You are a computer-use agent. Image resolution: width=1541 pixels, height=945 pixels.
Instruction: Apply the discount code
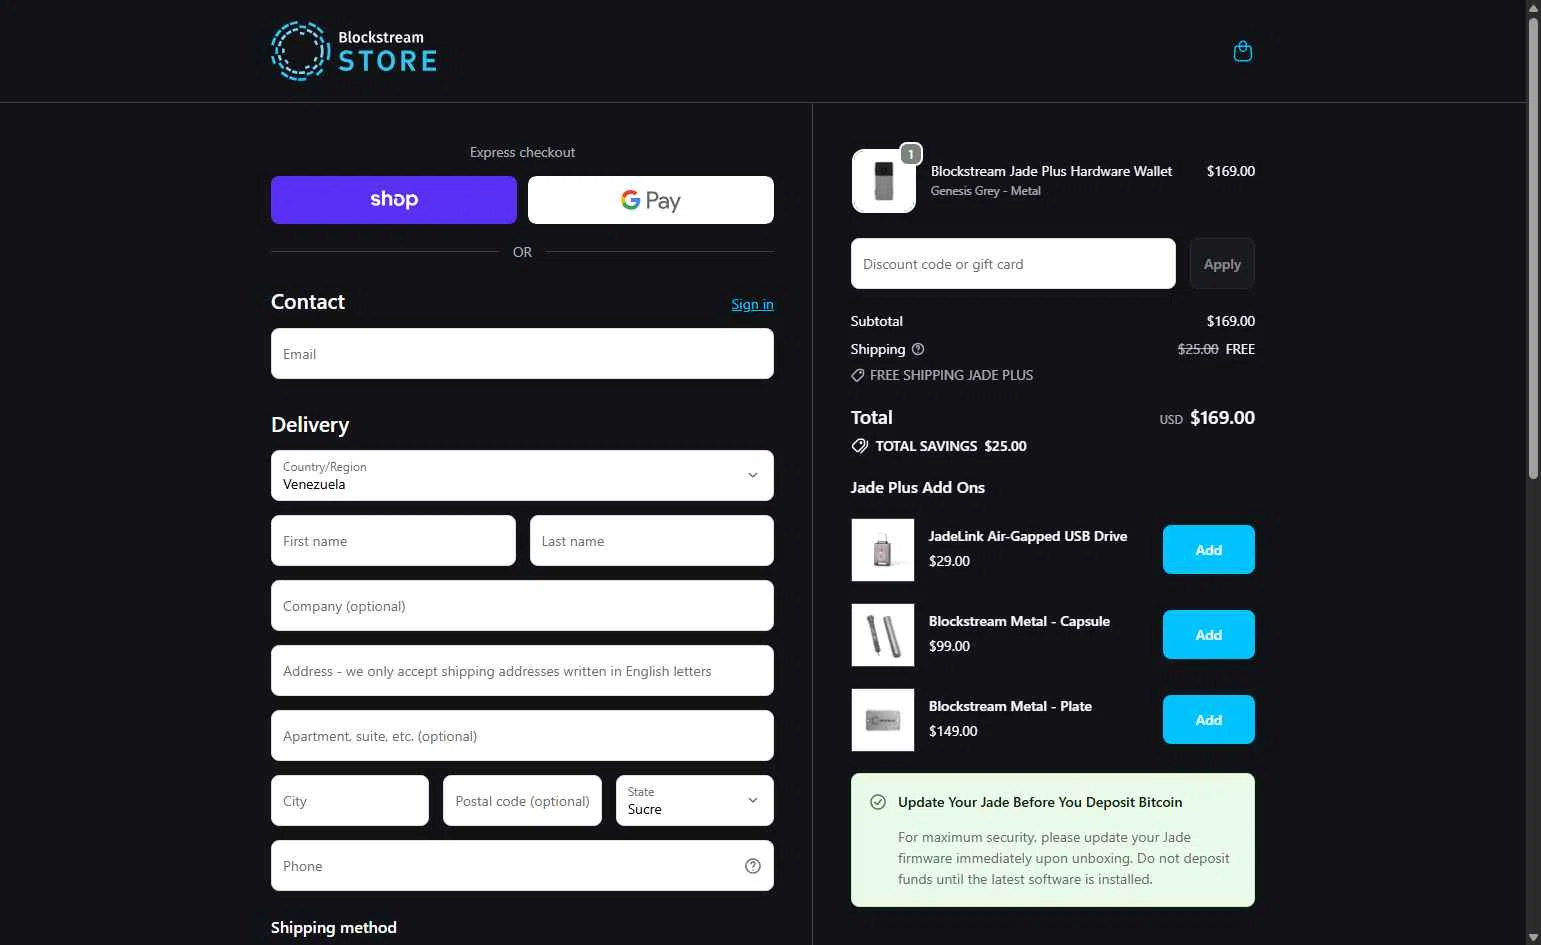[1222, 264]
